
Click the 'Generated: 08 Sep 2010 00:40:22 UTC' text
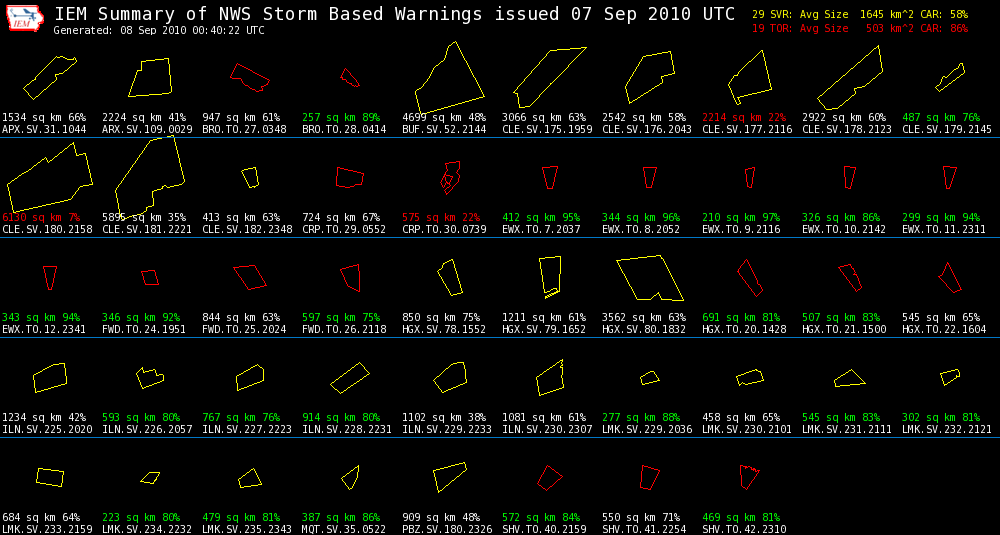(159, 31)
